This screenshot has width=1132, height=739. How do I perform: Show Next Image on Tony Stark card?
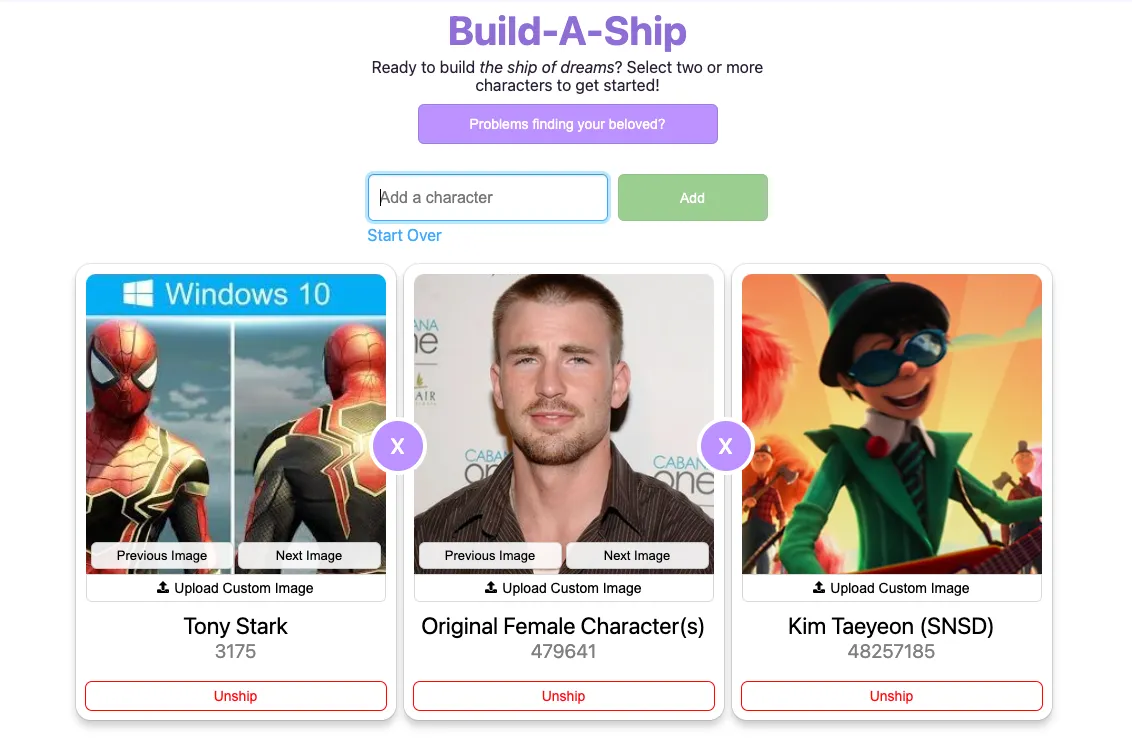coord(310,555)
